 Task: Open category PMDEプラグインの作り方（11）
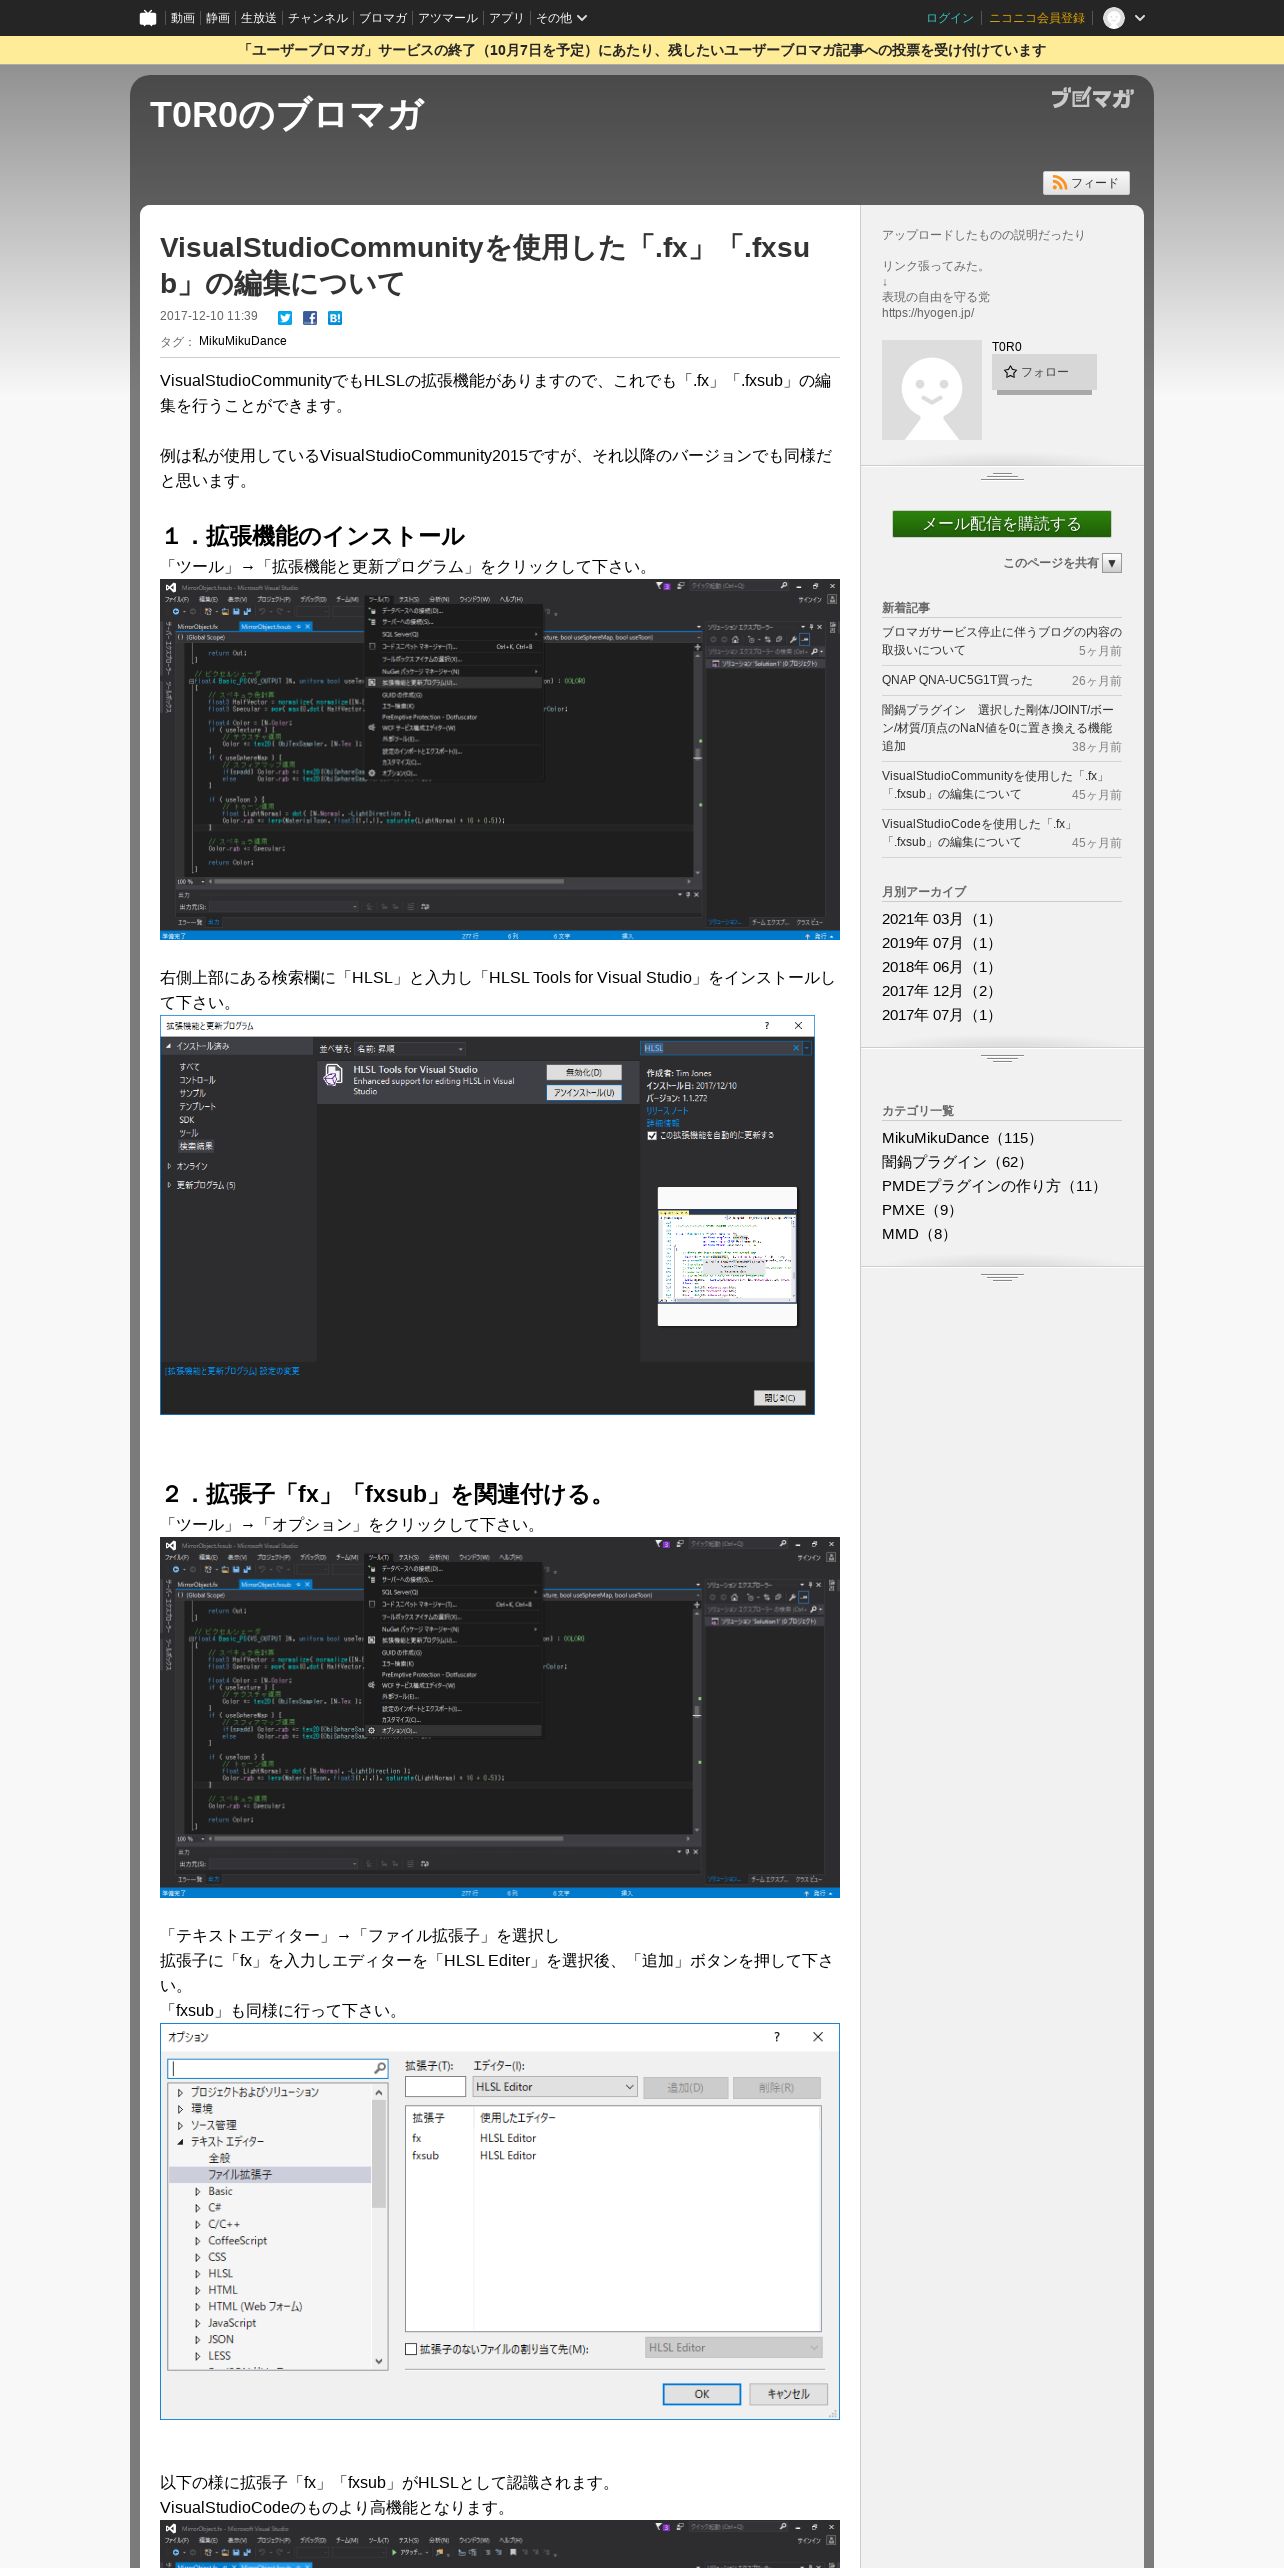[994, 1186]
